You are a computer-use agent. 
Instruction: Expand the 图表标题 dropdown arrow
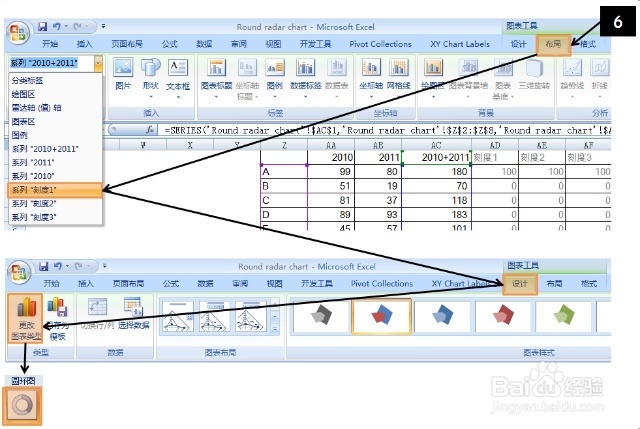click(216, 97)
